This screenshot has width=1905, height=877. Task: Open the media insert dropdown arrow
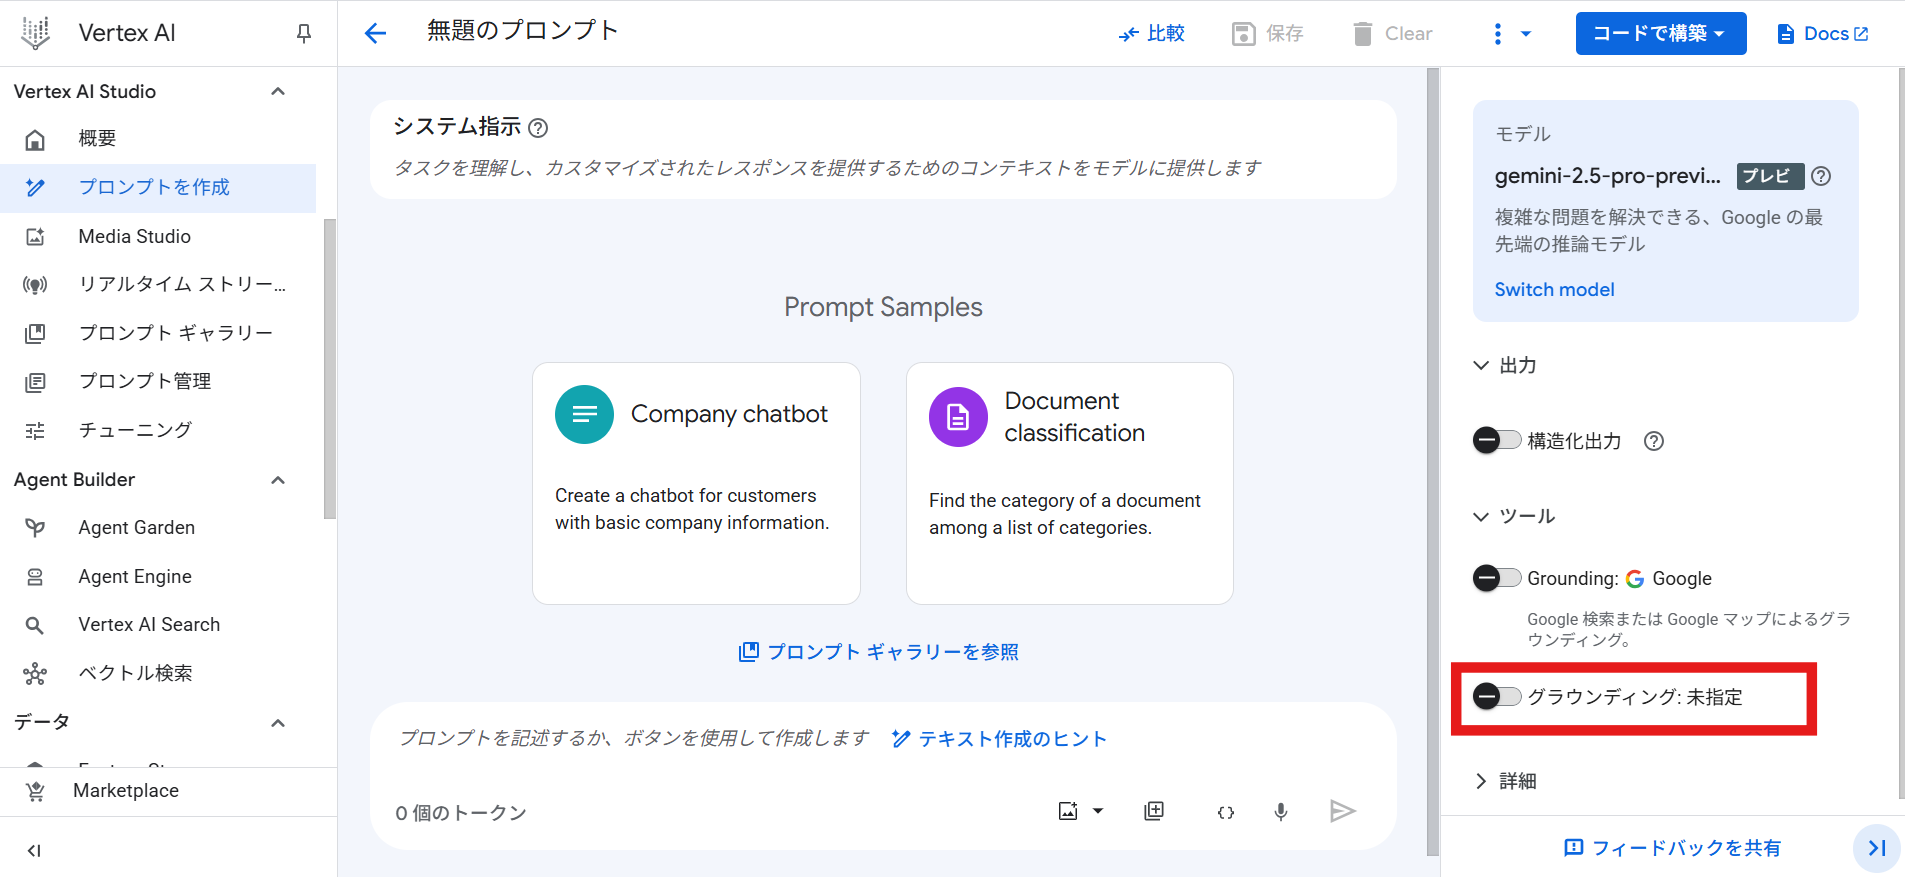point(1098,811)
